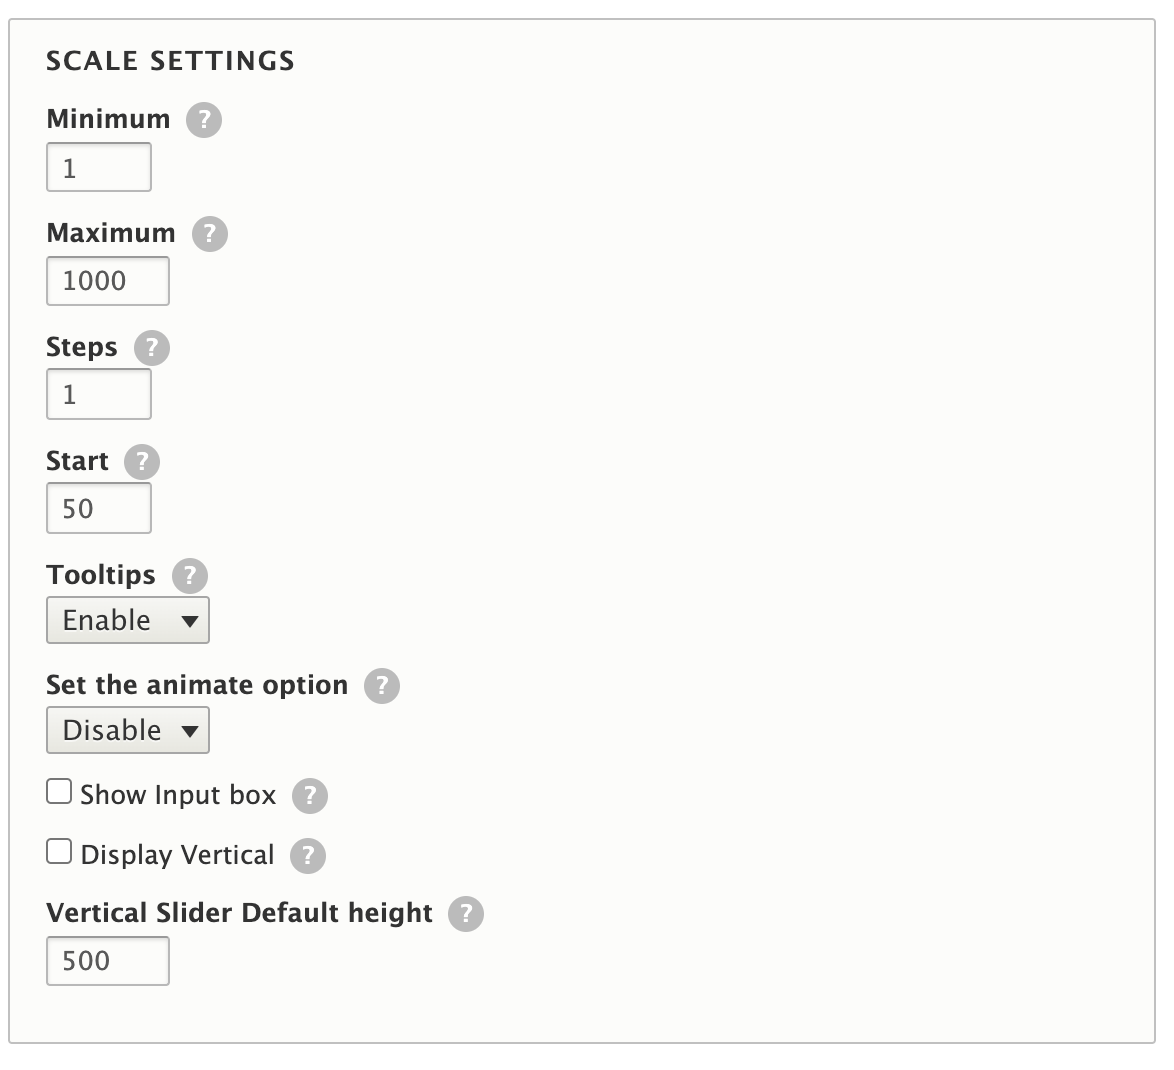Open the Maximum field help icon

210,234
